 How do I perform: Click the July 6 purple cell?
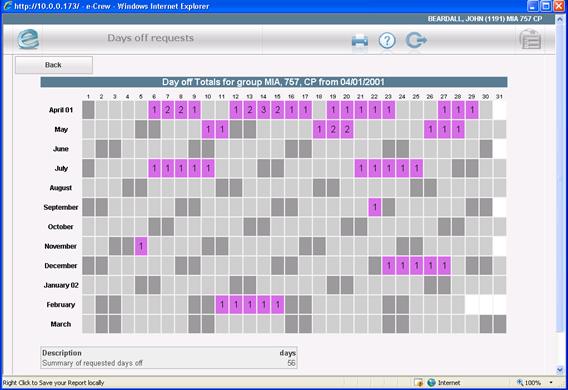154,168
